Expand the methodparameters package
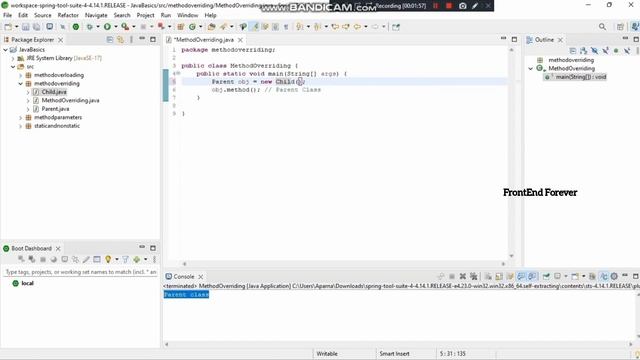640x360 pixels. (20, 118)
